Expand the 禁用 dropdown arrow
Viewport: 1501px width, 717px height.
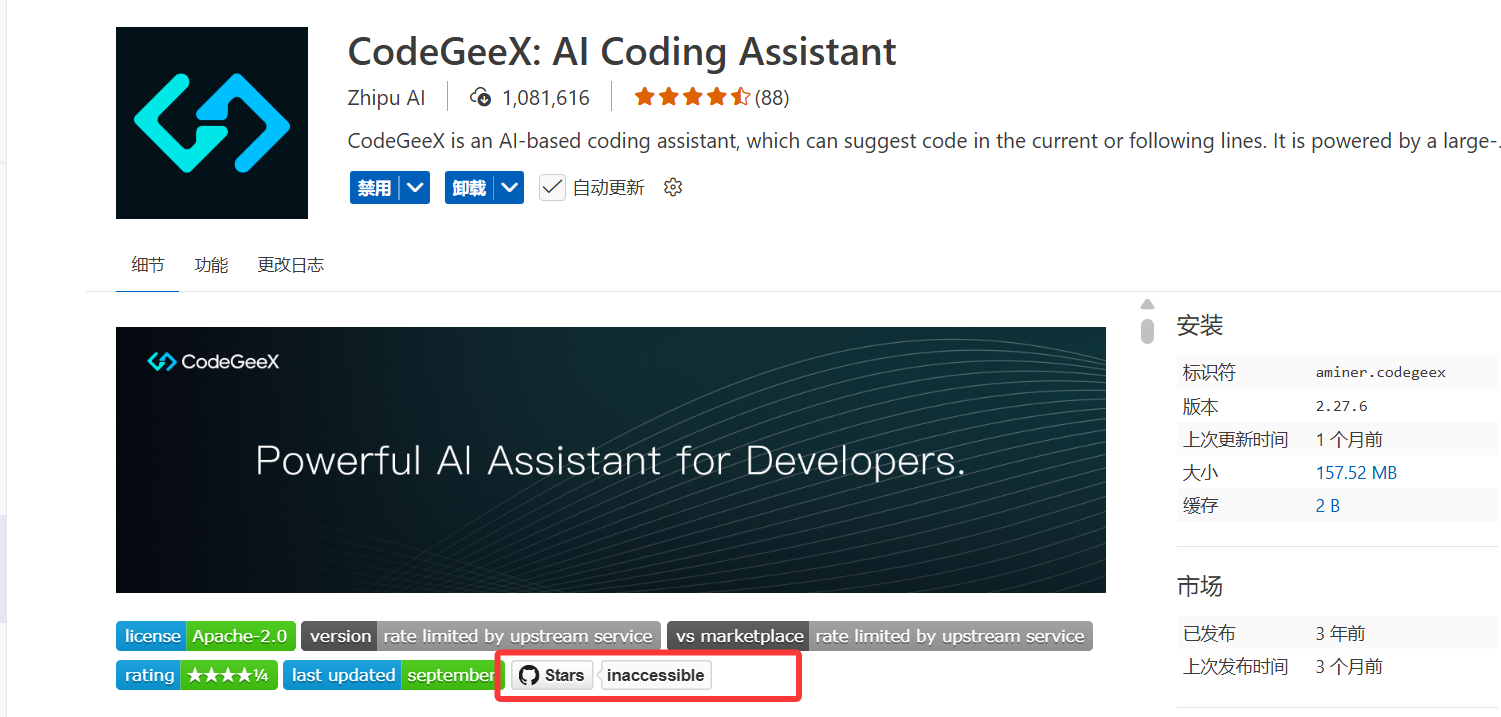(x=415, y=187)
